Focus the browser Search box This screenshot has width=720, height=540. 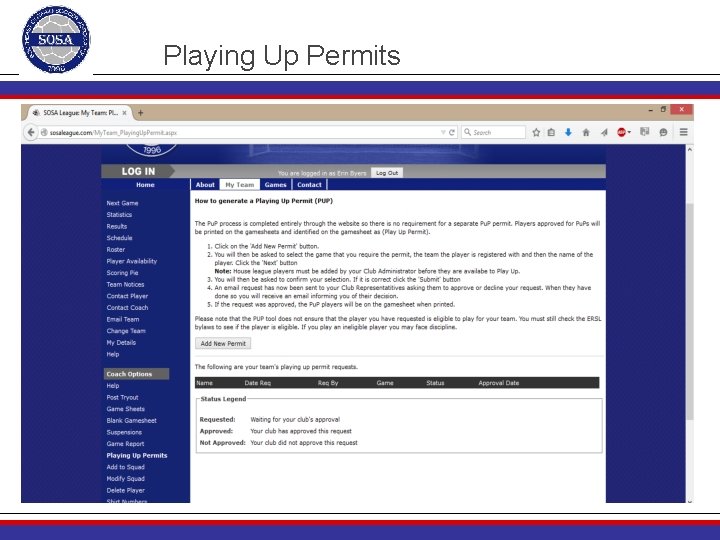pos(494,132)
